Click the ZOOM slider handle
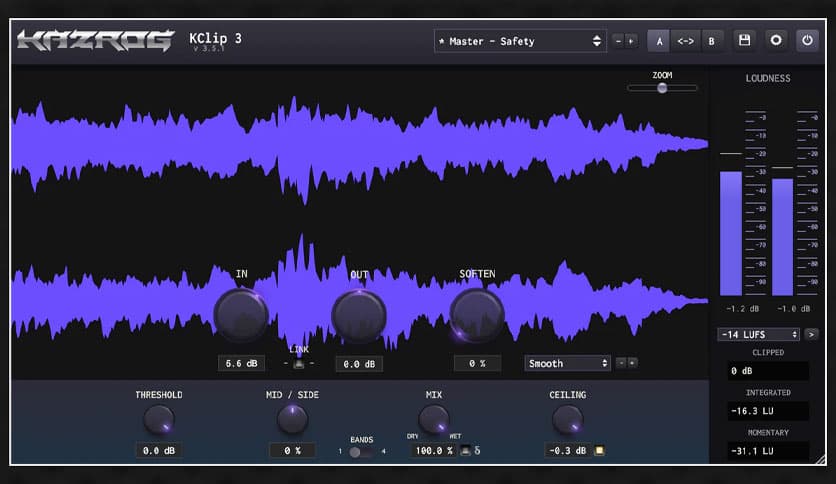Screen dimensions: 836x484 click(x=662, y=88)
